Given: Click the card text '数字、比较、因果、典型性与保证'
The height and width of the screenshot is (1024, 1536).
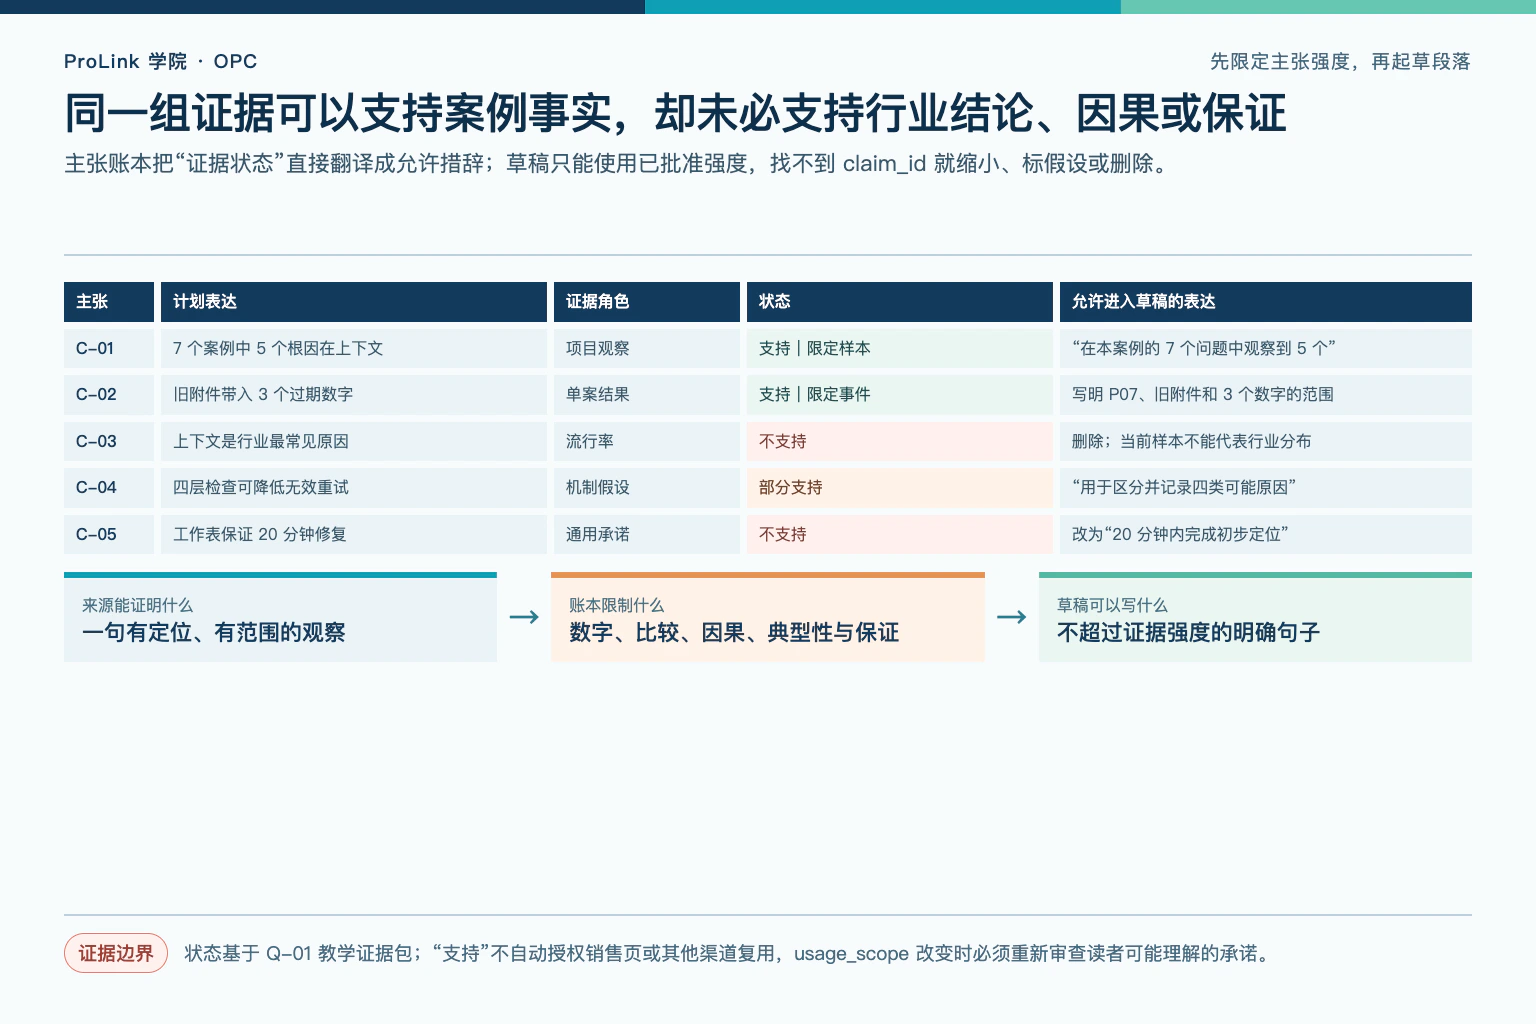Looking at the screenshot, I should [734, 632].
